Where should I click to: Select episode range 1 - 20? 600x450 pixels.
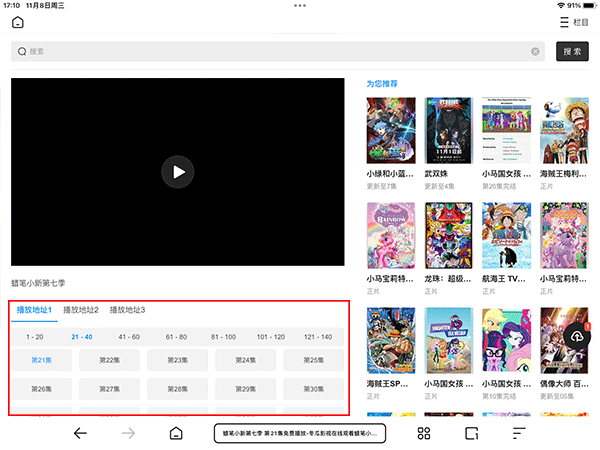35,337
